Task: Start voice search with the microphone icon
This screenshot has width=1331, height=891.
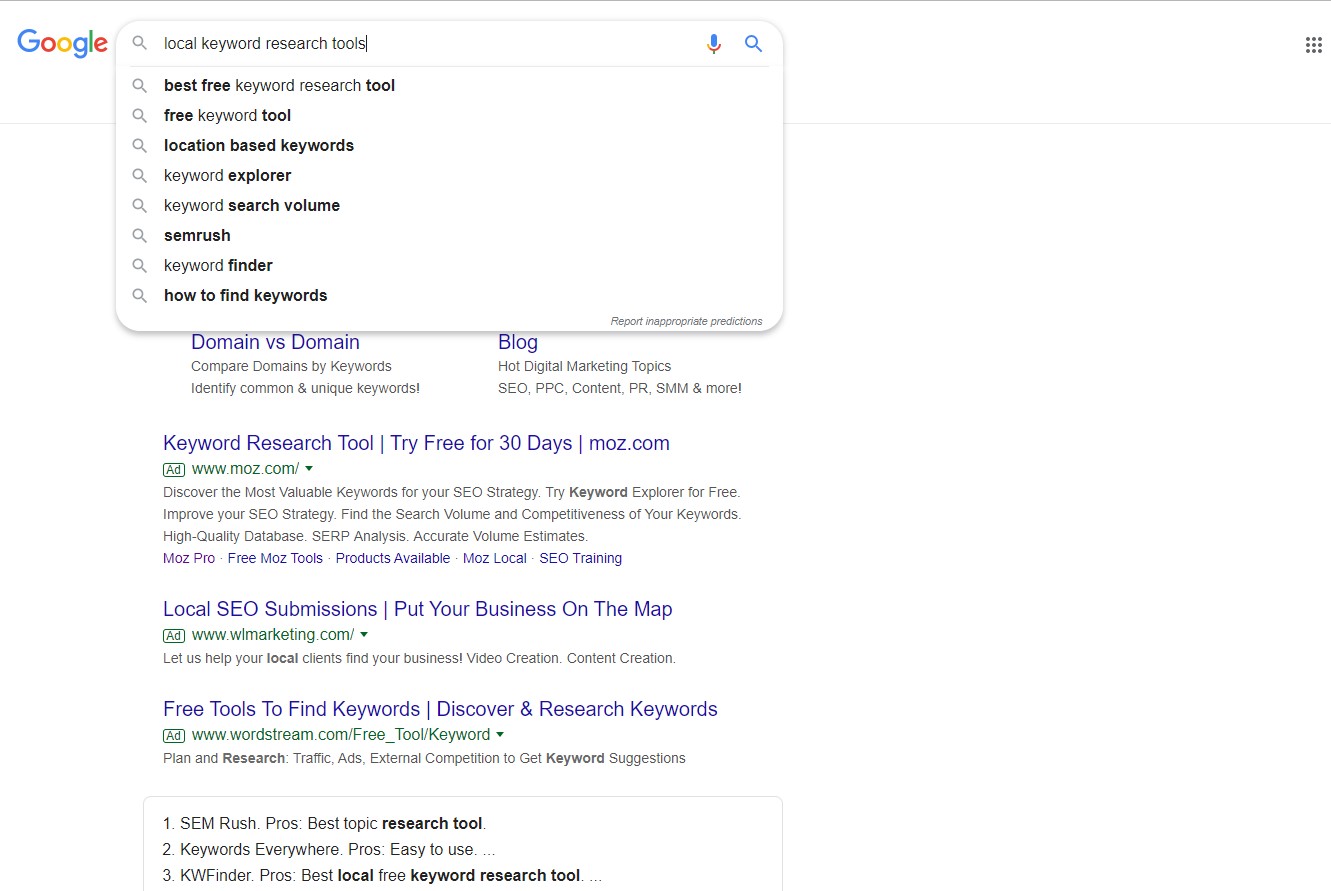Action: [x=713, y=44]
